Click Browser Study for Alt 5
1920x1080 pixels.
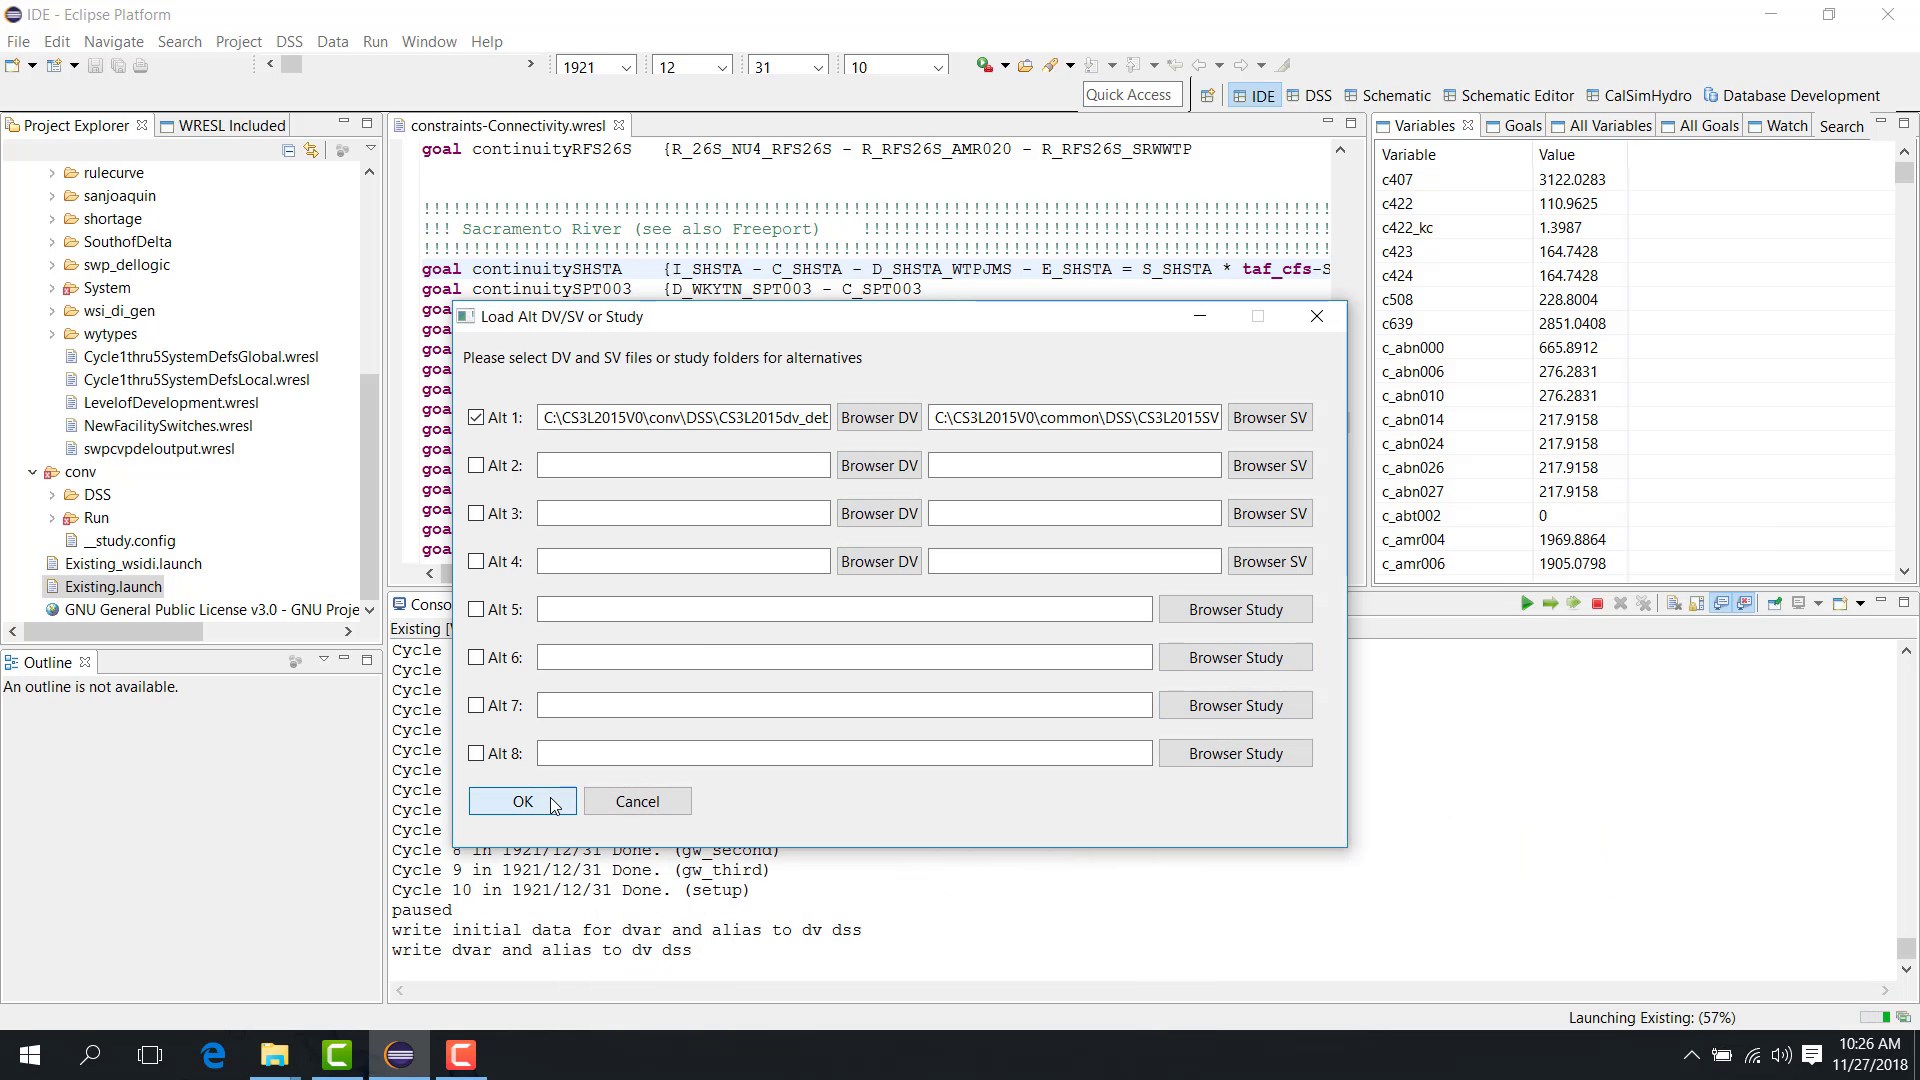[x=1235, y=610]
